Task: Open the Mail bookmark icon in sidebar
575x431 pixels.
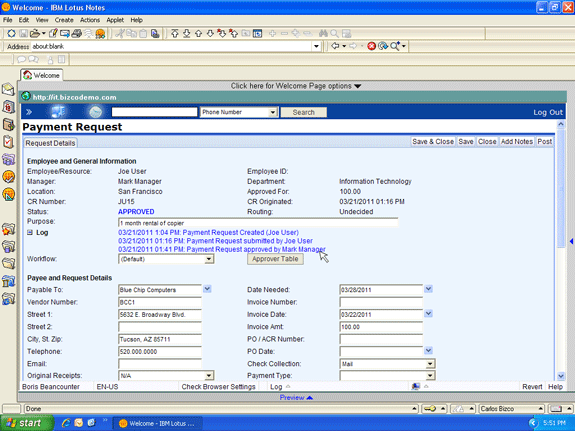Action: coord(8,89)
